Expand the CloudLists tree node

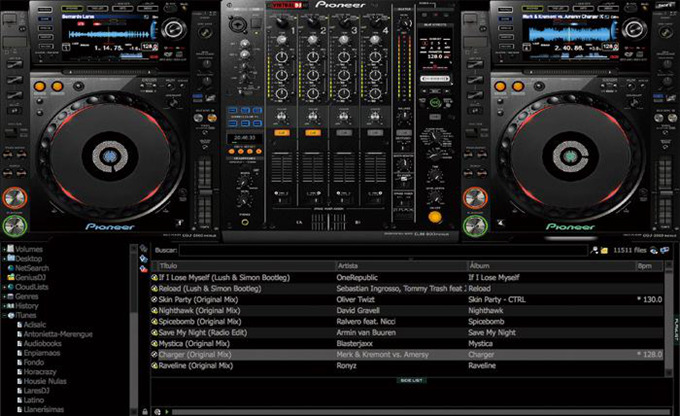pos(4,287)
